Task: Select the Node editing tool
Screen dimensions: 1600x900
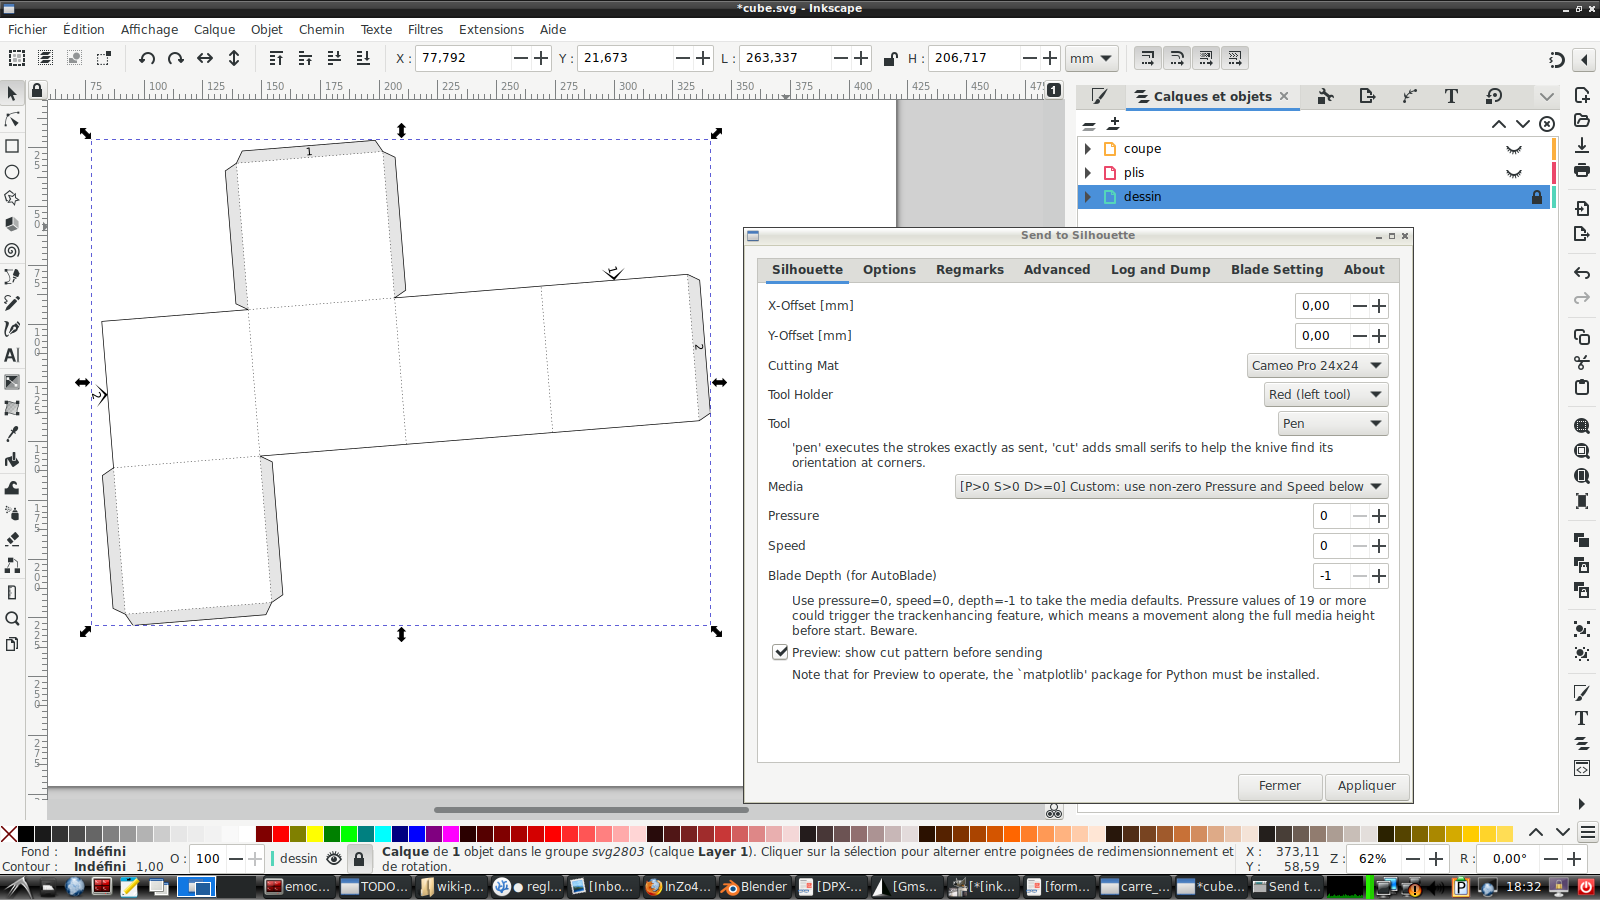Action: click(x=13, y=119)
